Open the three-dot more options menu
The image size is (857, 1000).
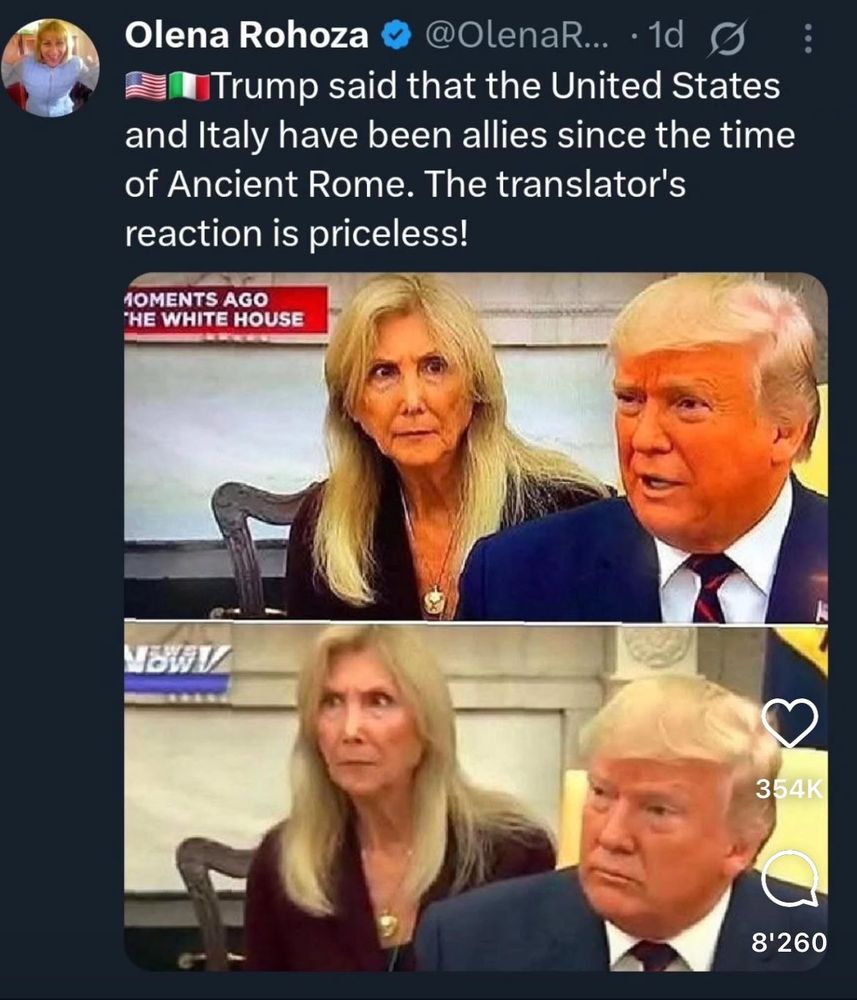click(808, 38)
